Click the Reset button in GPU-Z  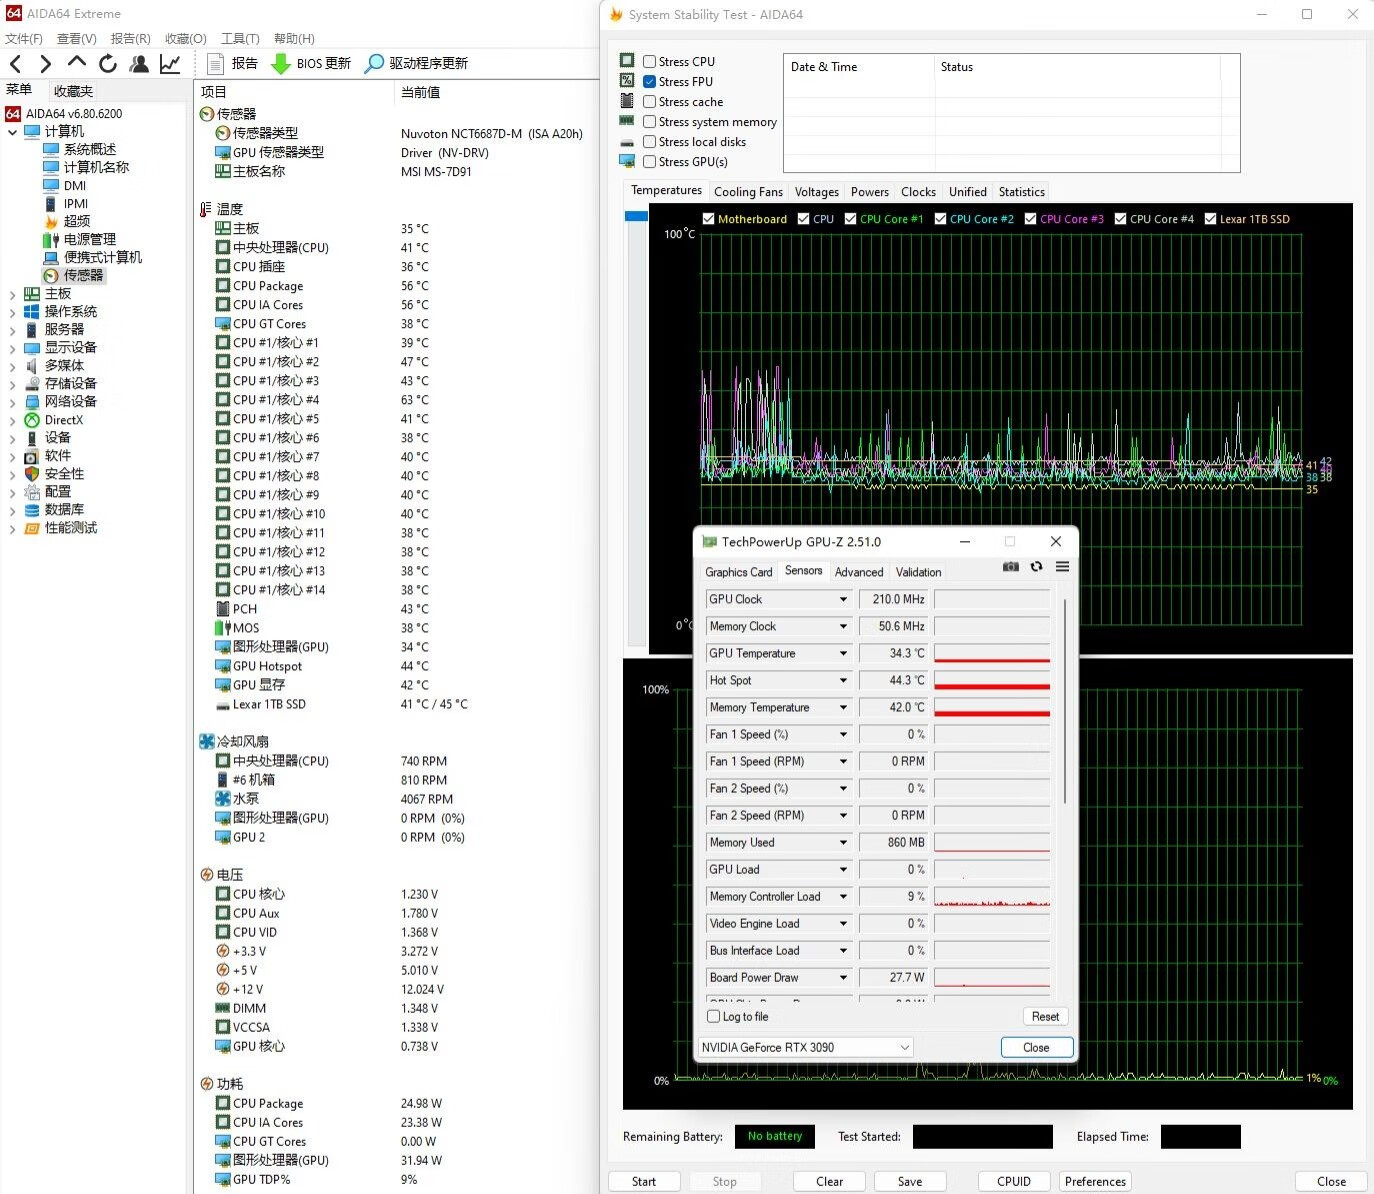(1045, 1016)
